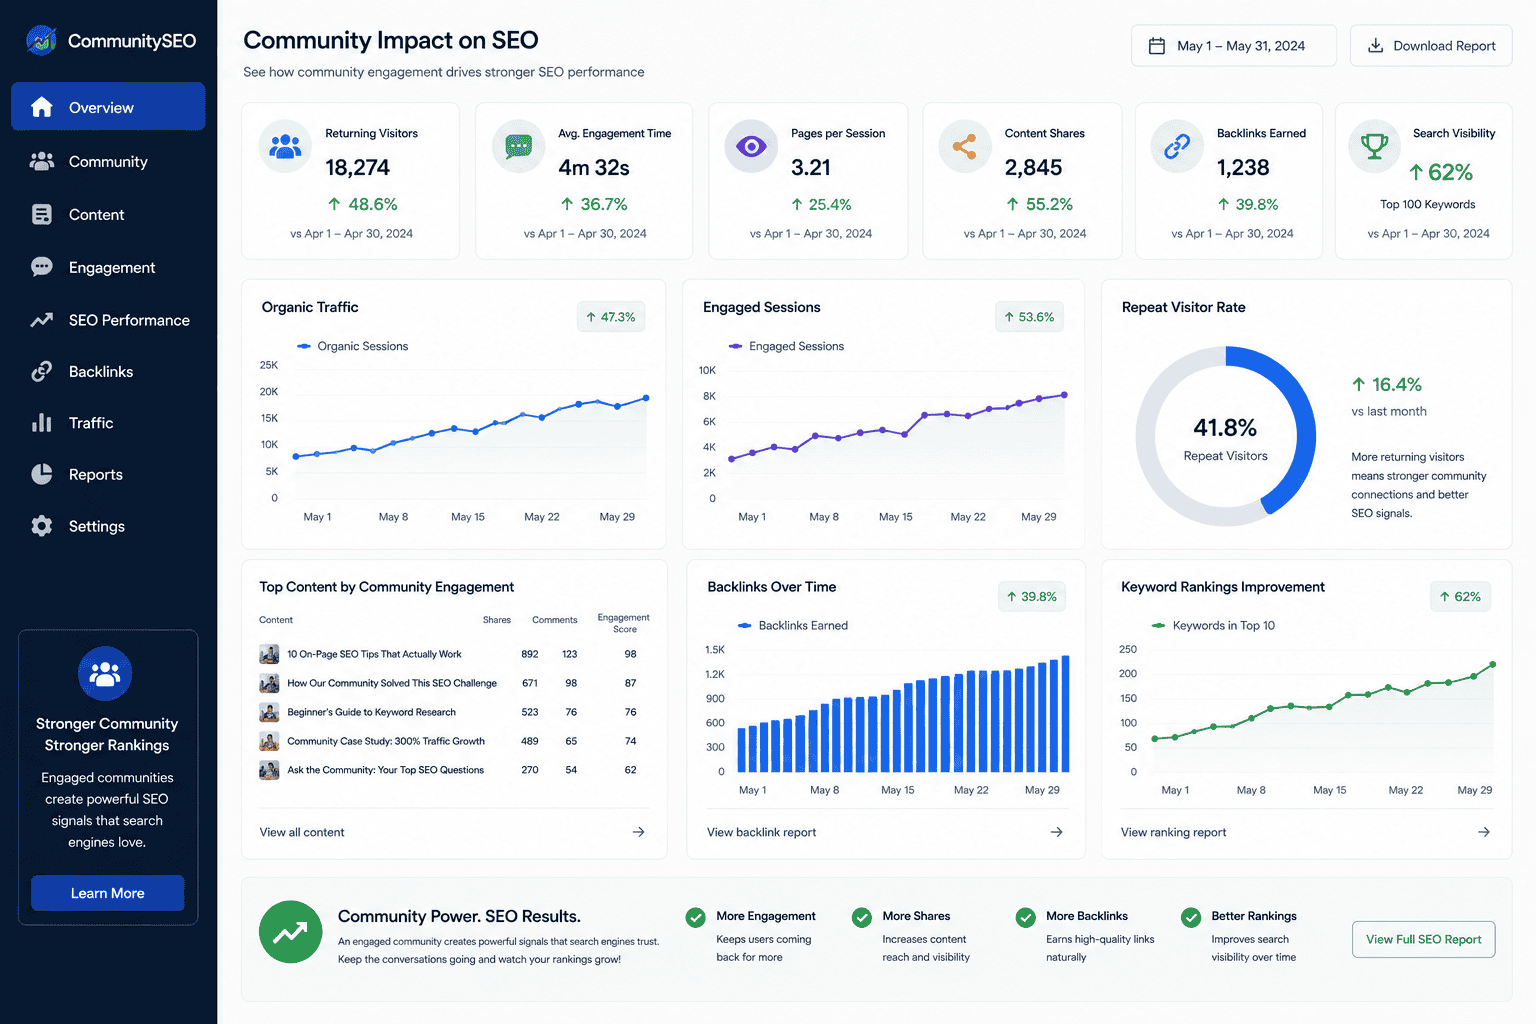Viewport: 1536px width, 1024px height.
Task: Click the CommunitySEO logo icon
Action: [41, 40]
